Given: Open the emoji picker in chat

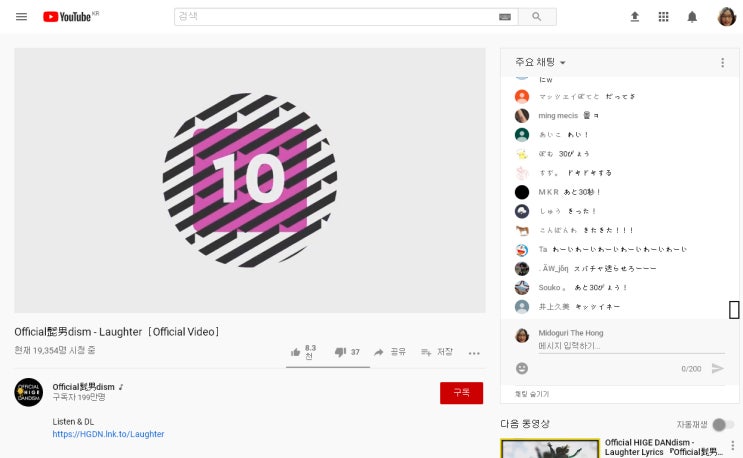Looking at the screenshot, I should click(522, 368).
